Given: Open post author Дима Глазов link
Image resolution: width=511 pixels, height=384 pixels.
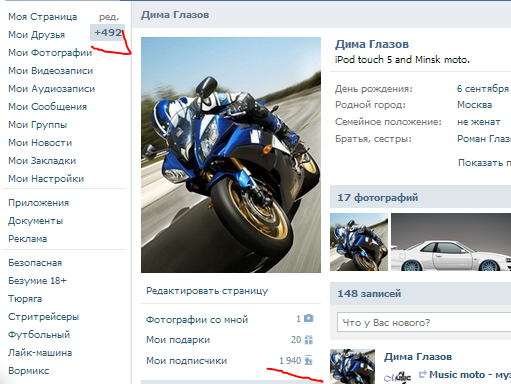Looking at the screenshot, I should (x=418, y=357).
